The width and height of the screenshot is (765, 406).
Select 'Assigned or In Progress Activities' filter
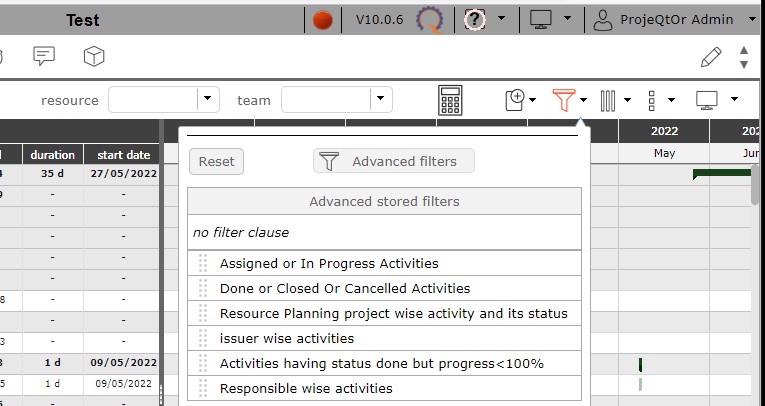[329, 264]
